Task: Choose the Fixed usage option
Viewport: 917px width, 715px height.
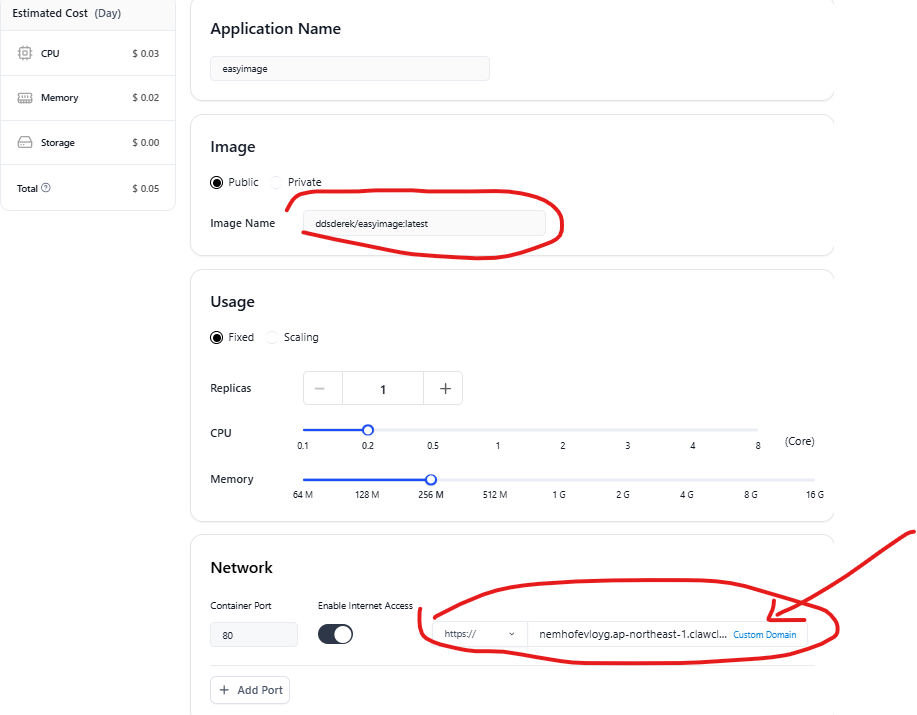Action: point(216,337)
